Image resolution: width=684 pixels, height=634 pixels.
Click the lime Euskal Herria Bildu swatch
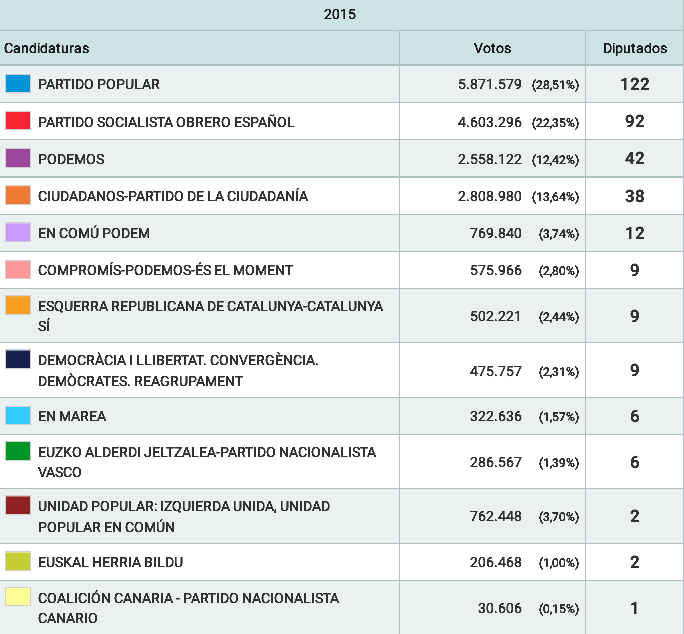(18, 562)
